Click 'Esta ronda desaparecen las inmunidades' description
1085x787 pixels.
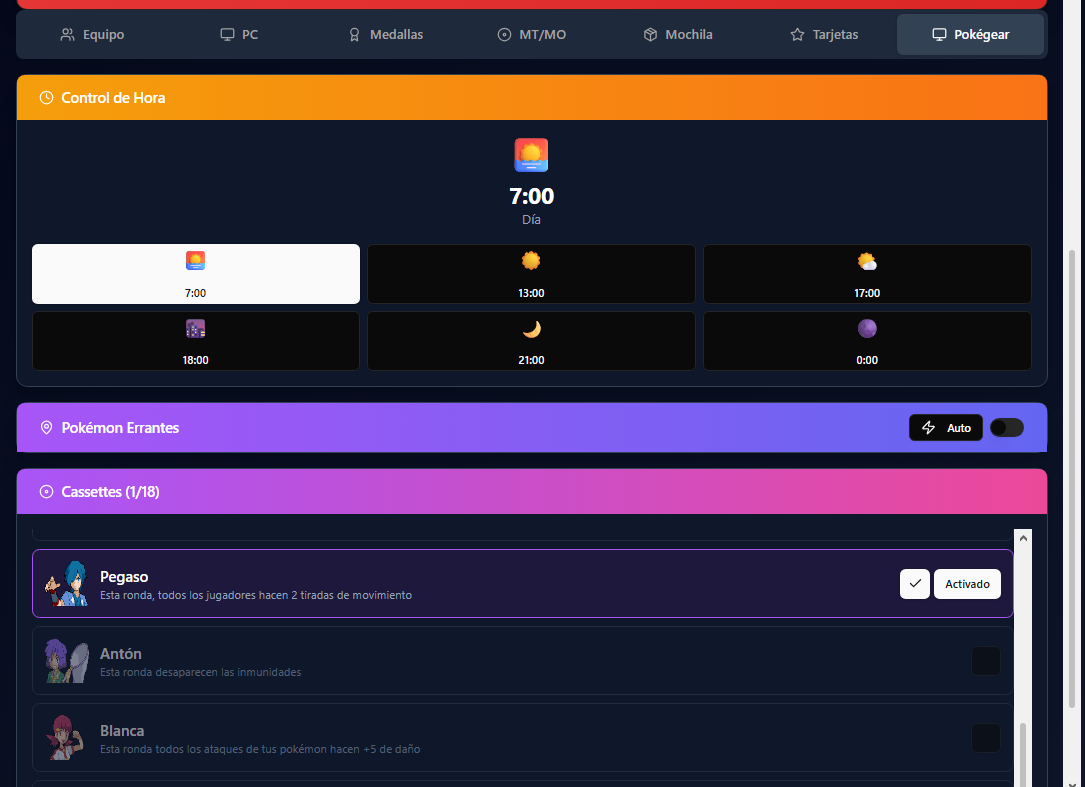pyautogui.click(x=201, y=672)
